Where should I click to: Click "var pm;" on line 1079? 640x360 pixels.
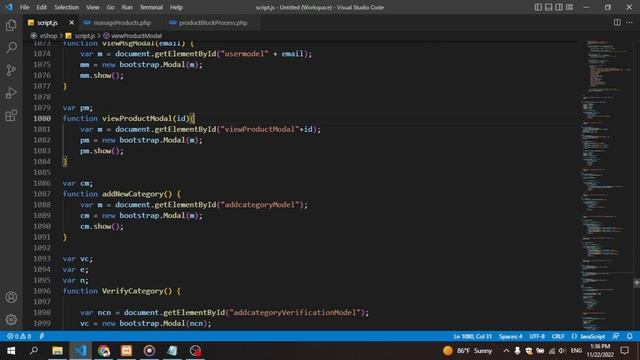coord(78,108)
